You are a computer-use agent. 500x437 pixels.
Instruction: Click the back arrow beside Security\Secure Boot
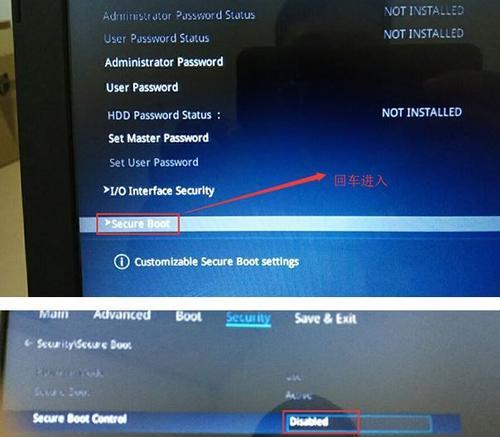pos(28,343)
